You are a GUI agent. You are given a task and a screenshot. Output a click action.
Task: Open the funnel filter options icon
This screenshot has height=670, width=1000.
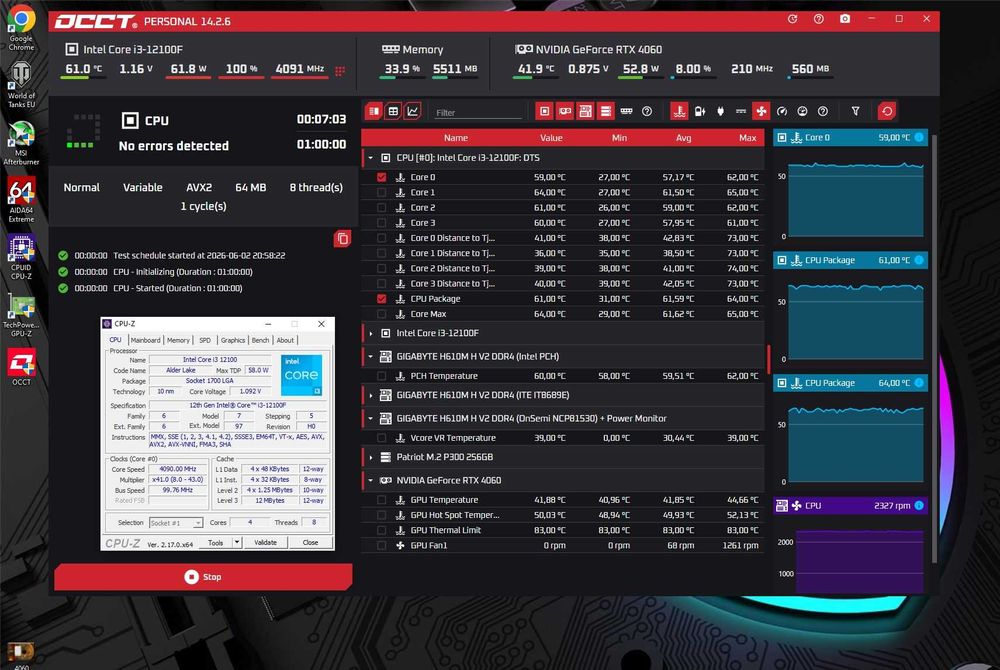856,112
